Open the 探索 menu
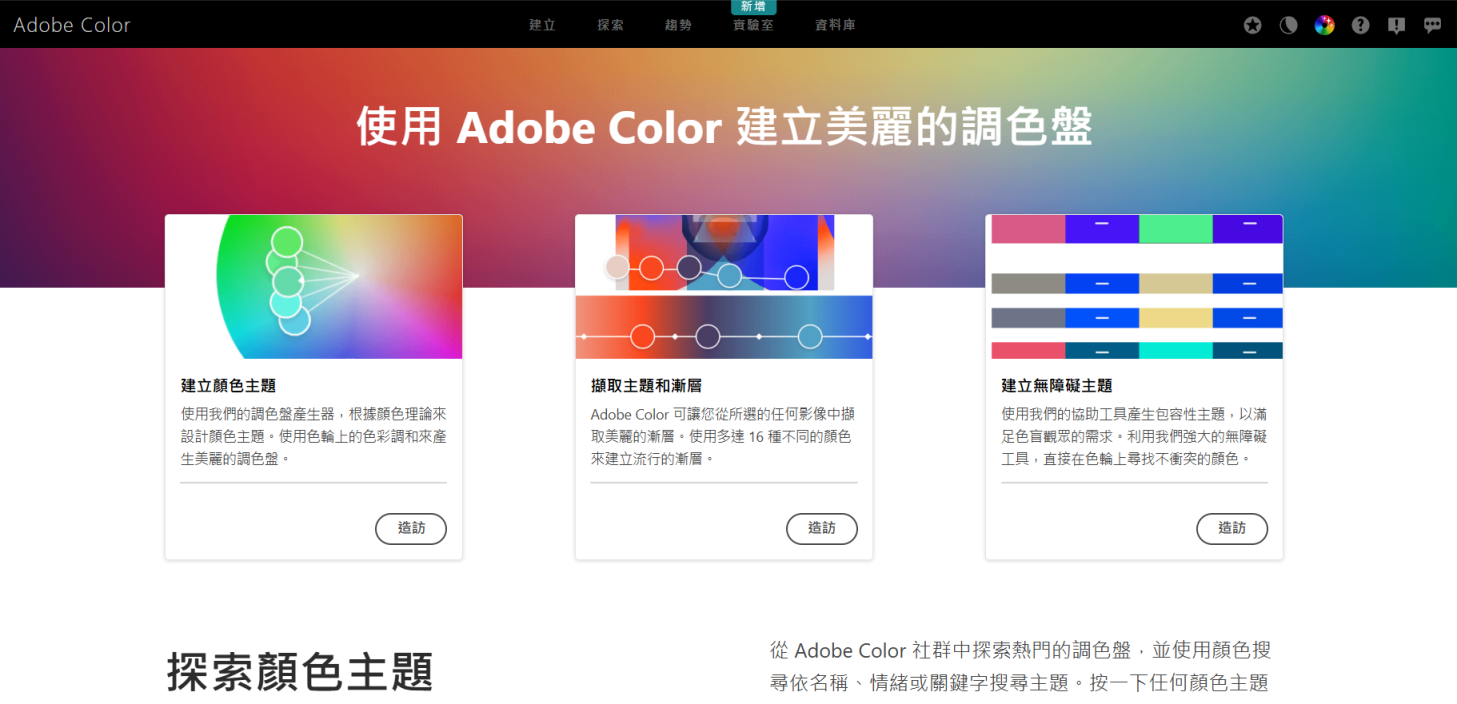The width and height of the screenshot is (1457, 704). pos(610,26)
